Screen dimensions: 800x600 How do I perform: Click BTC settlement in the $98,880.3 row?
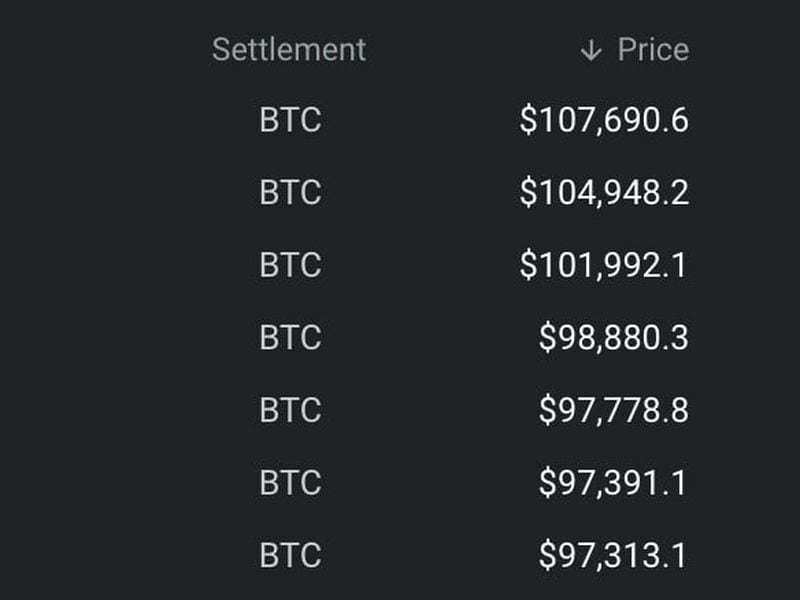click(290, 338)
